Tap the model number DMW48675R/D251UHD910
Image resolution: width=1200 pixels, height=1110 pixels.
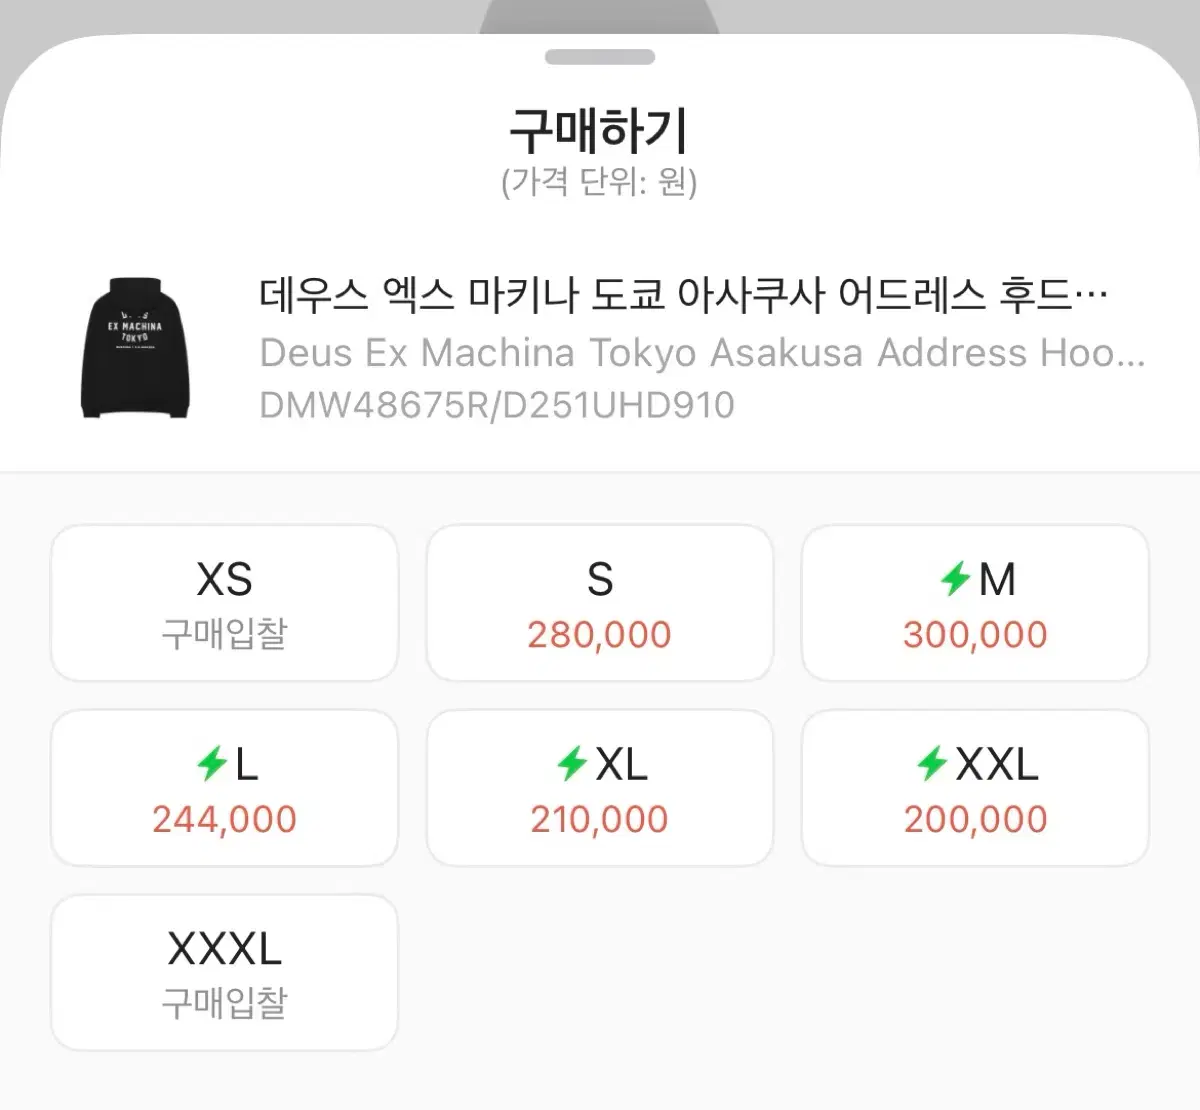click(497, 405)
